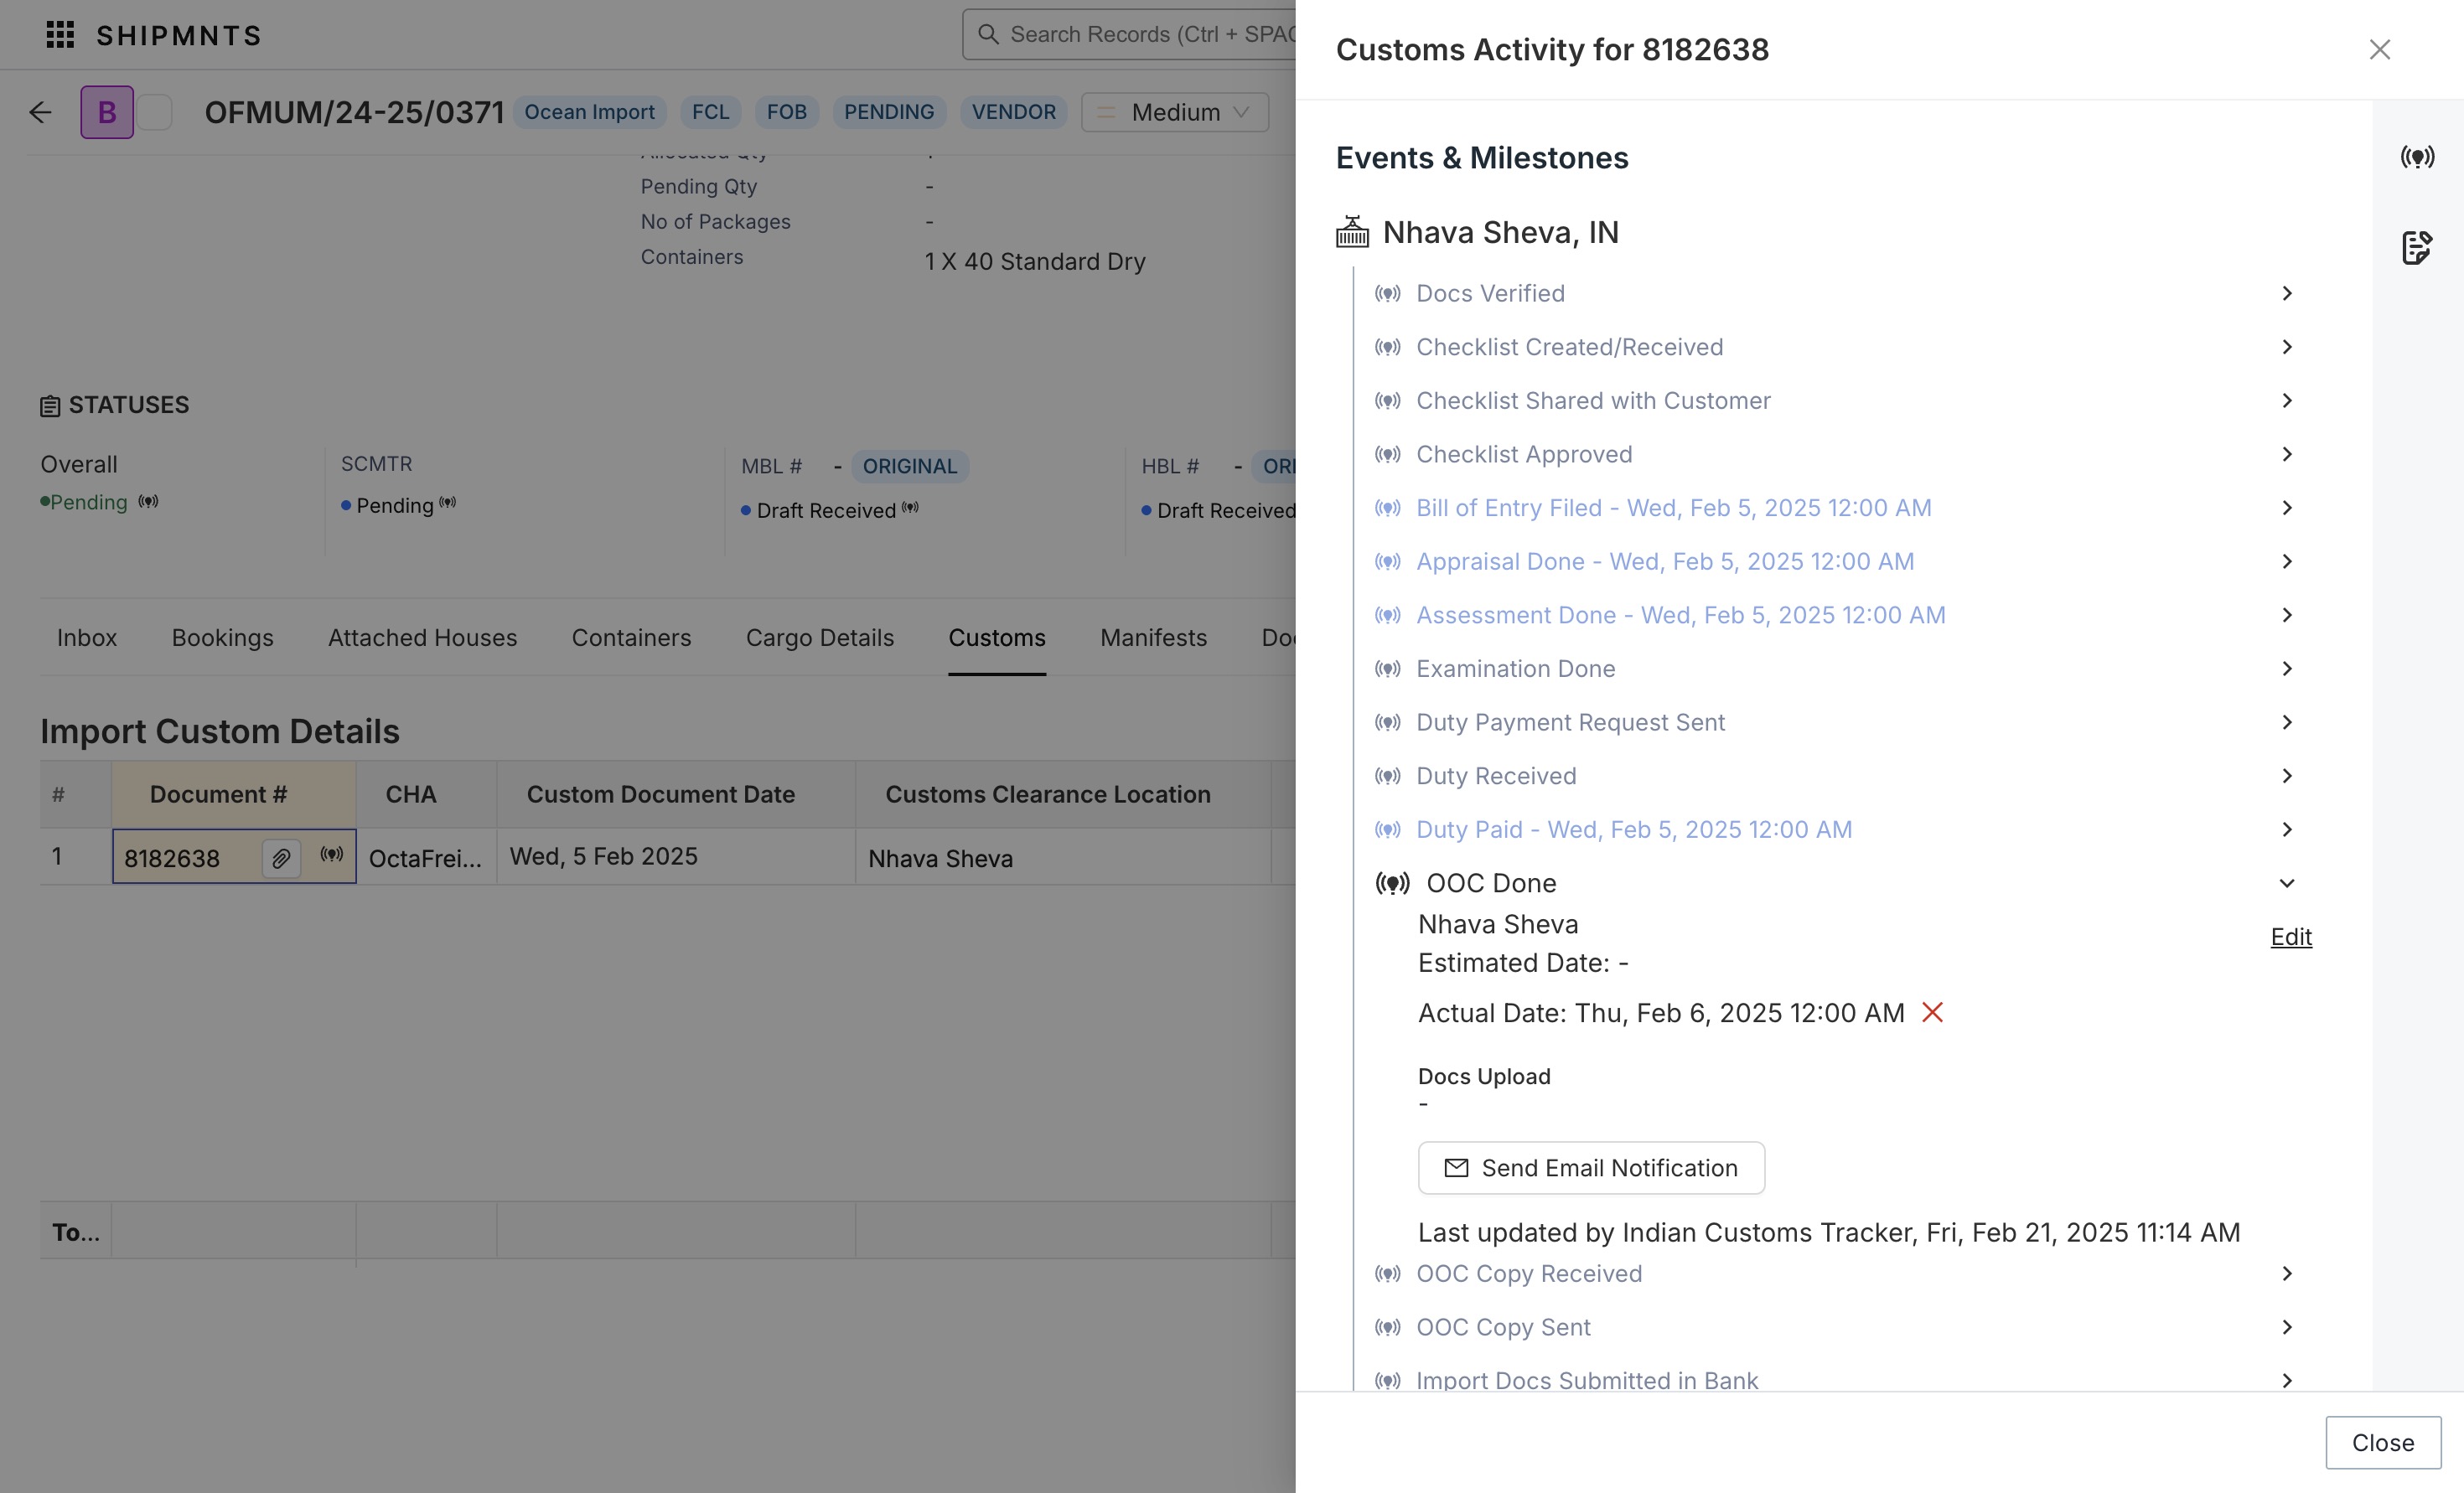Click signal icon beside Duty Paid
The image size is (2464, 1493).
click(1387, 829)
